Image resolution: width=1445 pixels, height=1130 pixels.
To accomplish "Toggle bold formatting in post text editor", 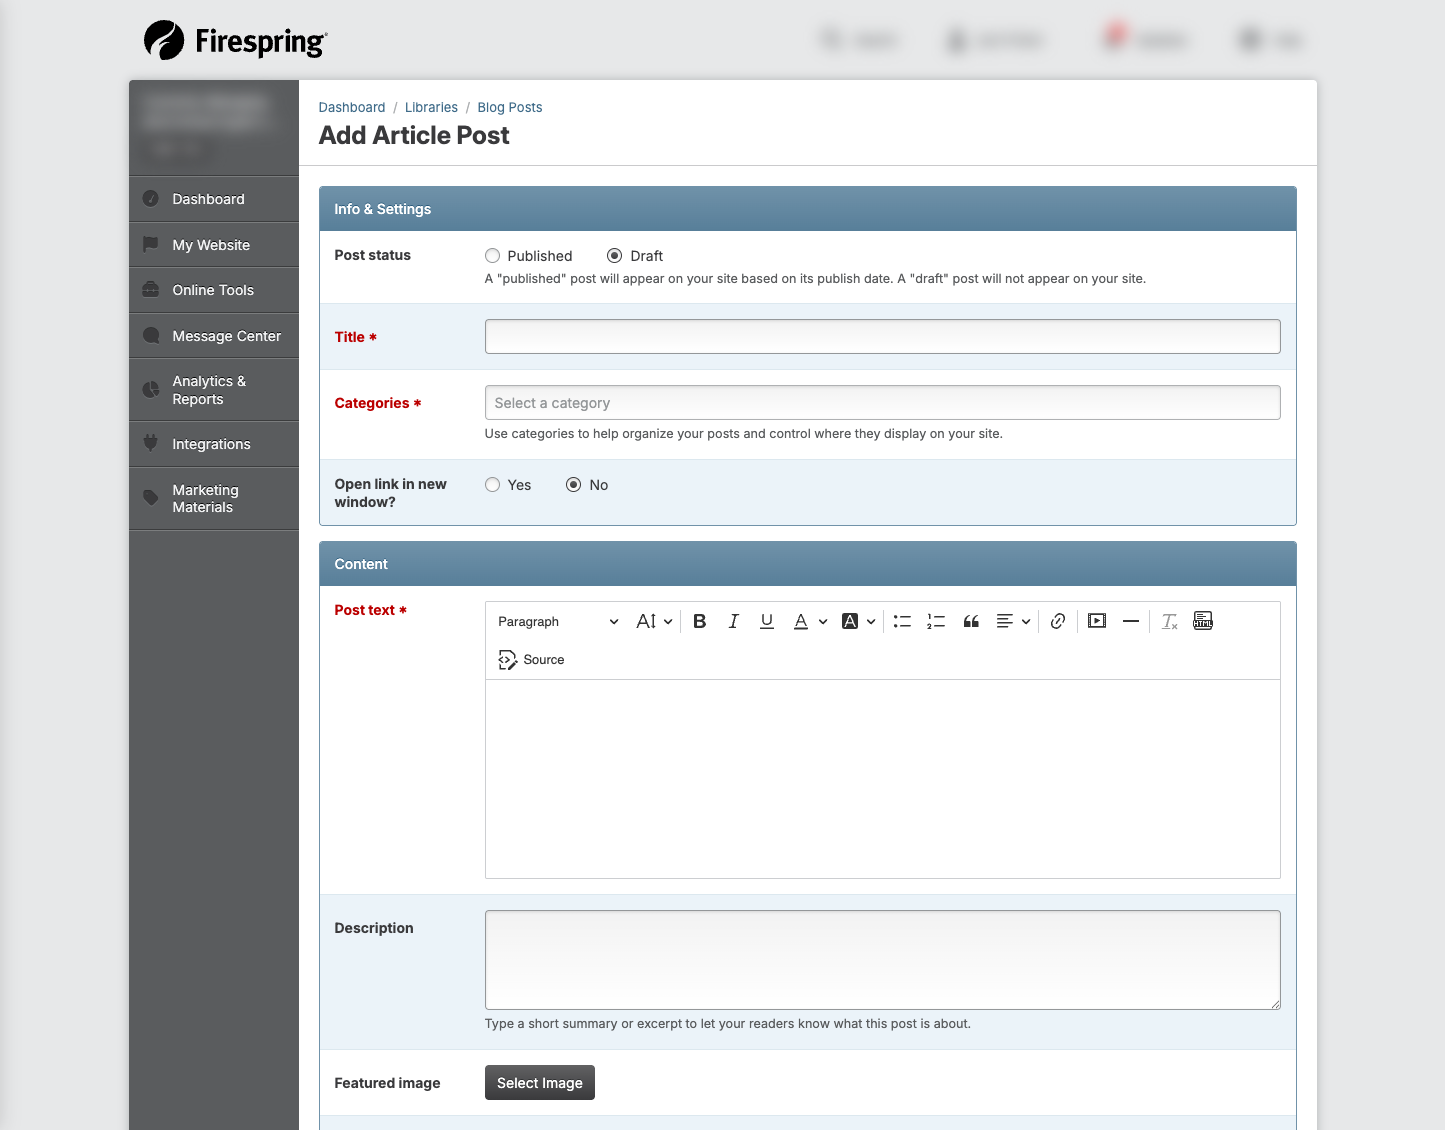I will click(700, 621).
